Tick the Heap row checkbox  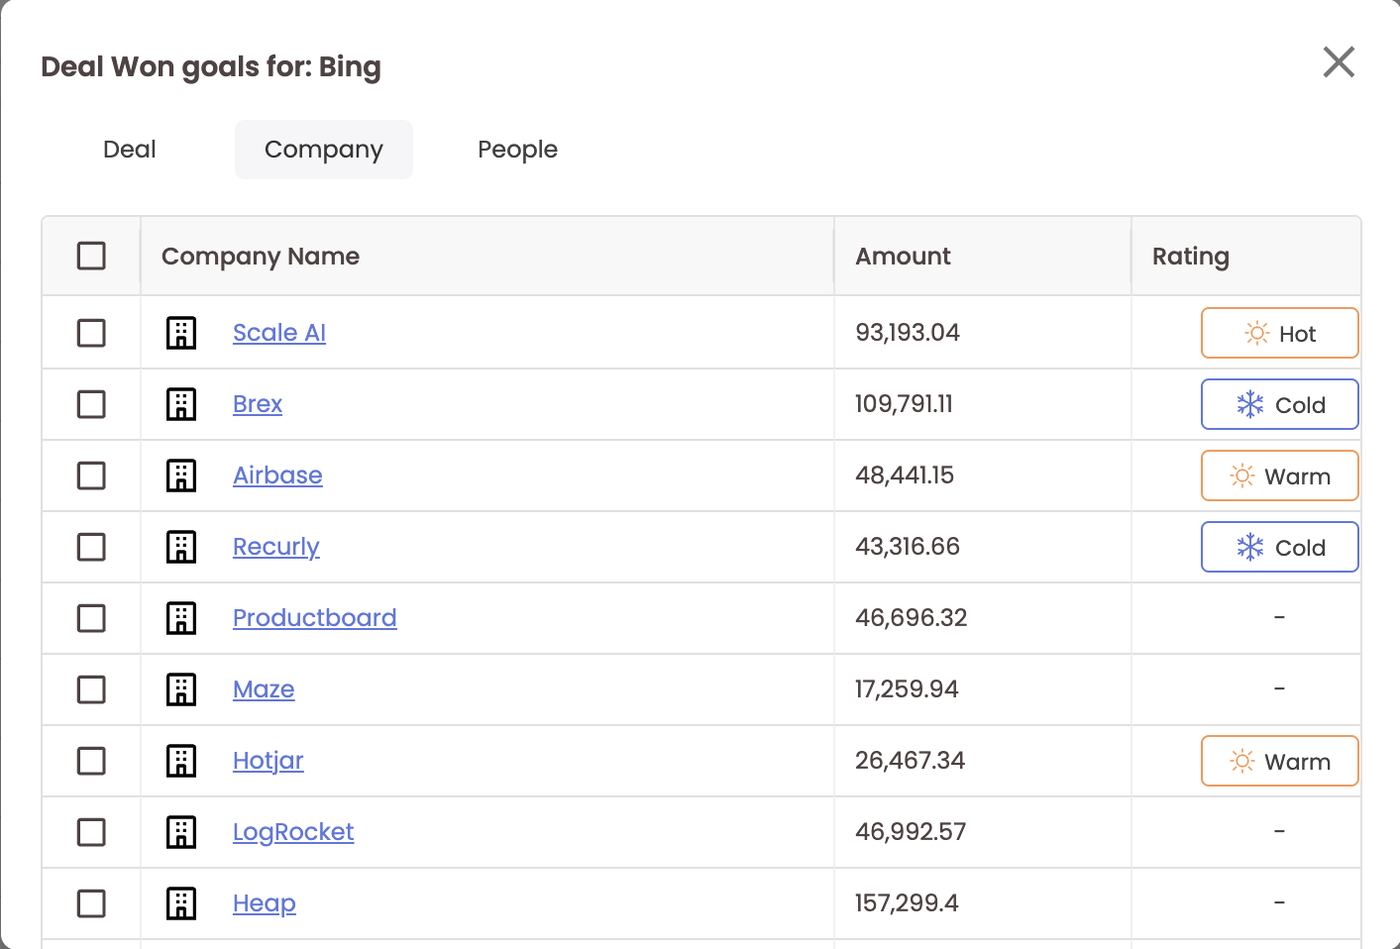click(x=91, y=903)
